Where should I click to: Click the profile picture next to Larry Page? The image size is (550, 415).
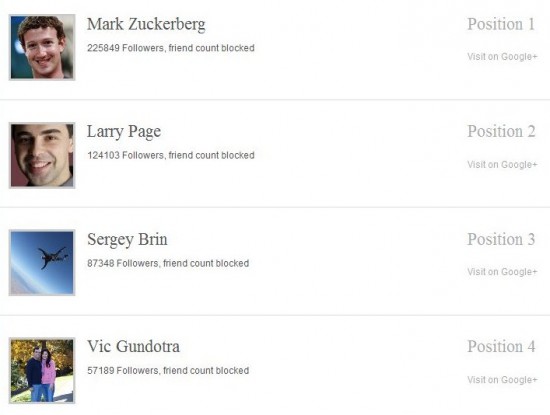tap(42, 155)
